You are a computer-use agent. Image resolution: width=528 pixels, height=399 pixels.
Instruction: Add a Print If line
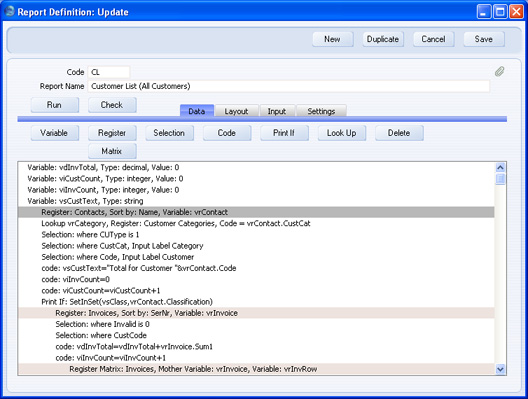[284, 133]
